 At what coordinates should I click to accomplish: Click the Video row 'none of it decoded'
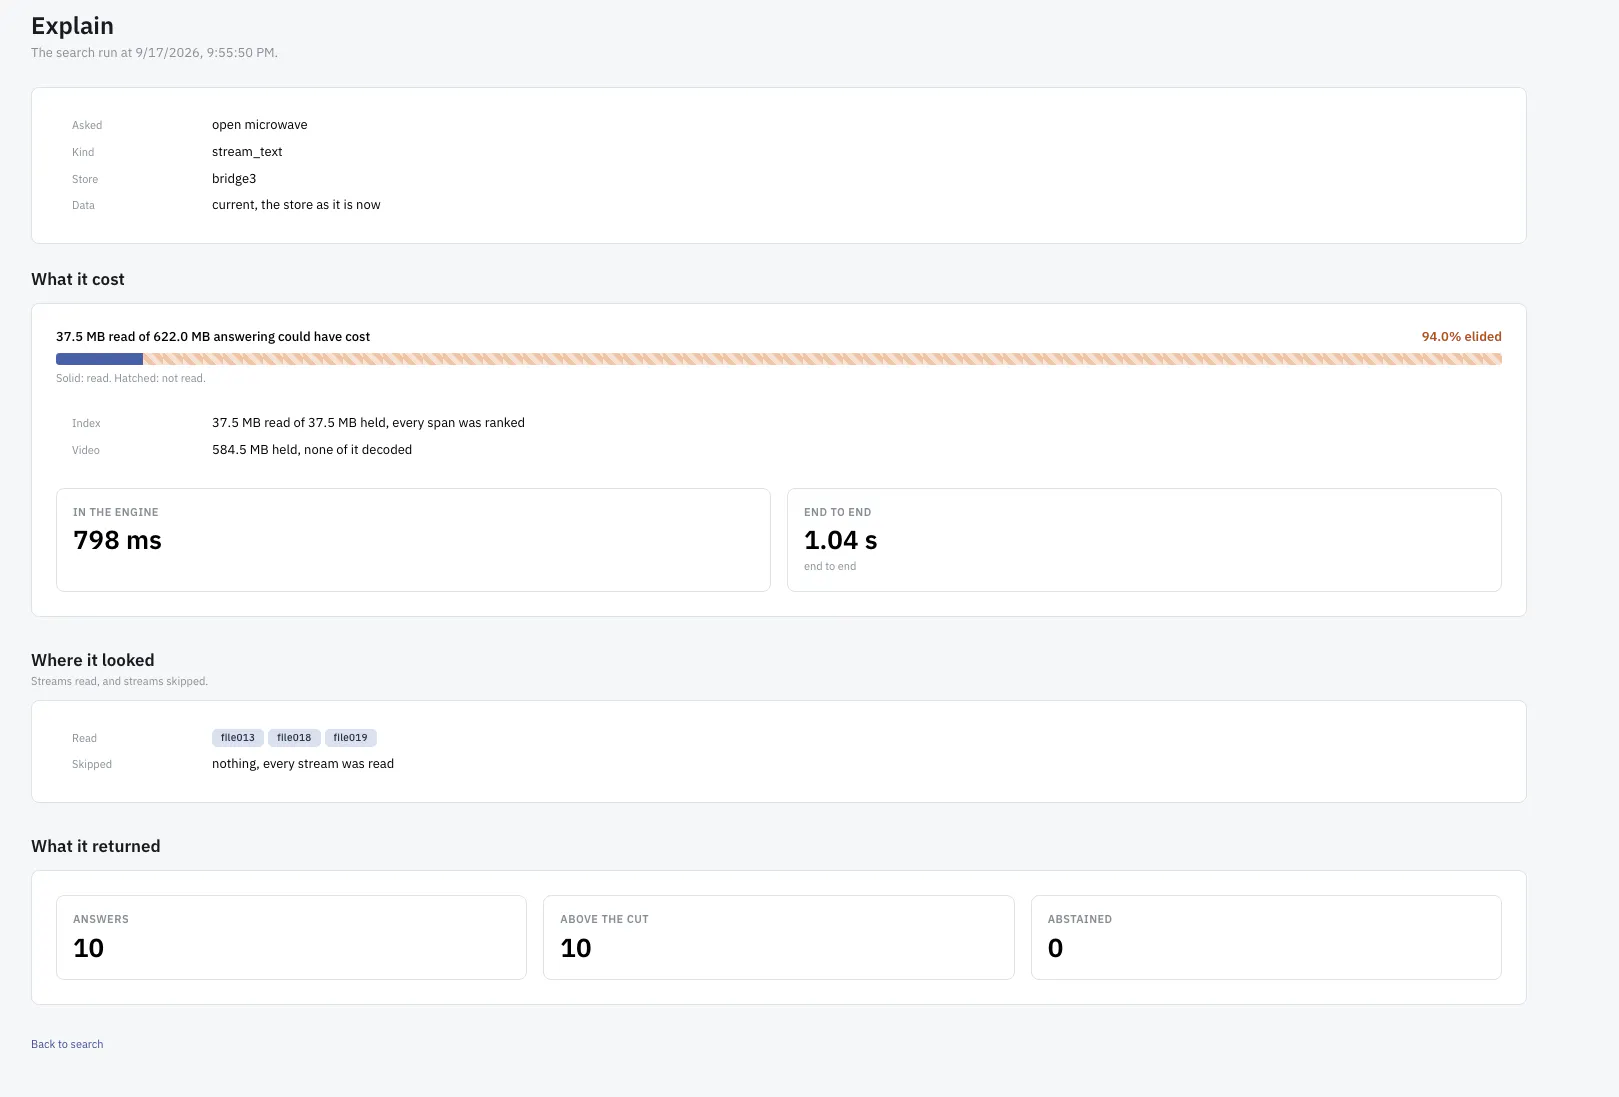tap(312, 450)
